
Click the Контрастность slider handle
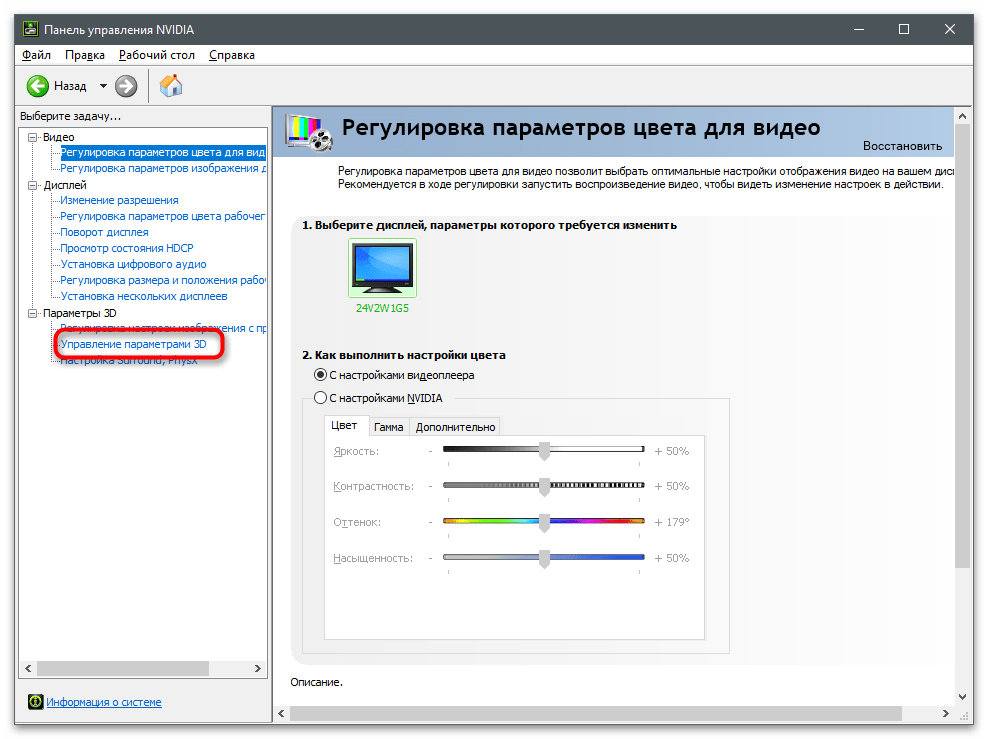point(544,486)
